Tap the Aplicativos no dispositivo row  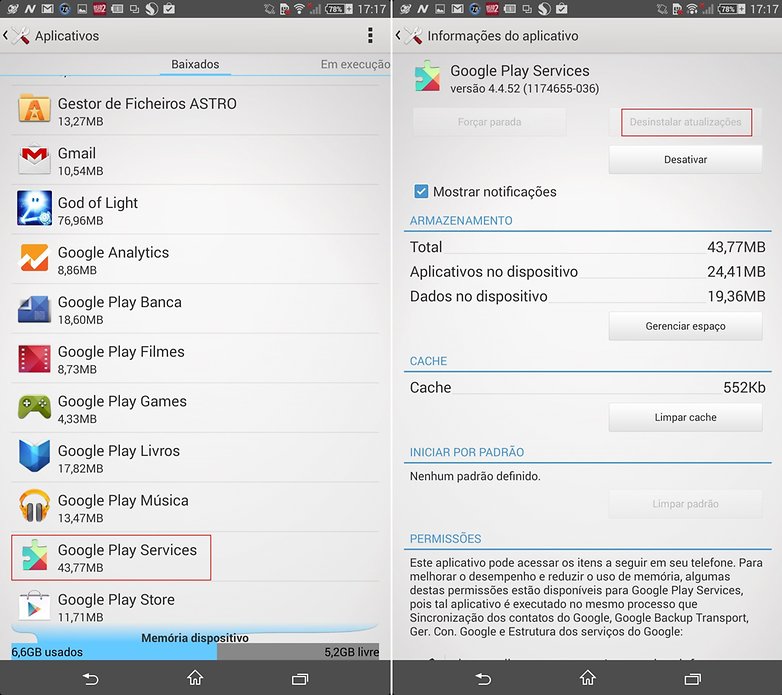[587, 272]
